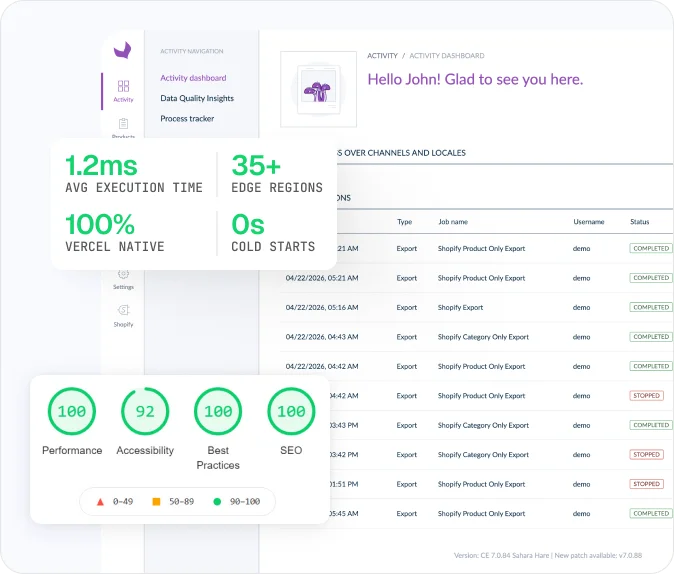Select the 04/22/2026, 04:43 AM date cell
Screen dimensions: 674x574
[x=322, y=337]
